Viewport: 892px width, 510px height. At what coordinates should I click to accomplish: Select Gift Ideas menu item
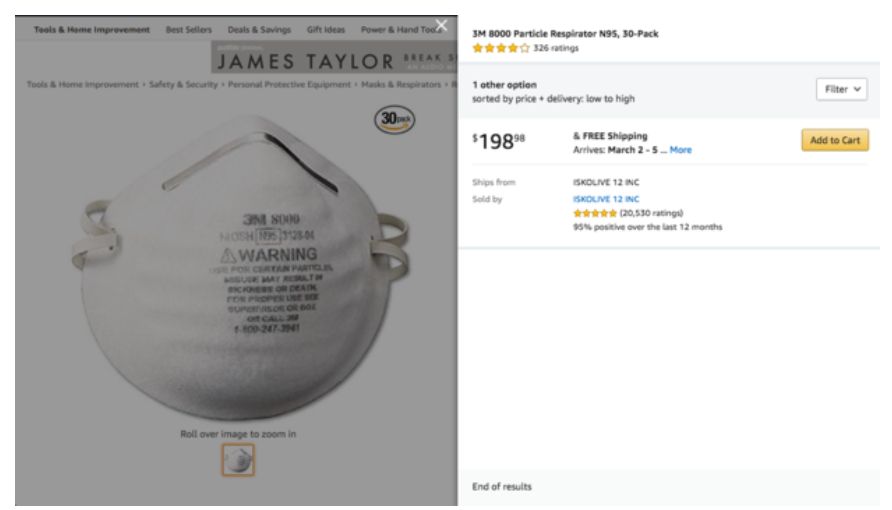tap(325, 30)
